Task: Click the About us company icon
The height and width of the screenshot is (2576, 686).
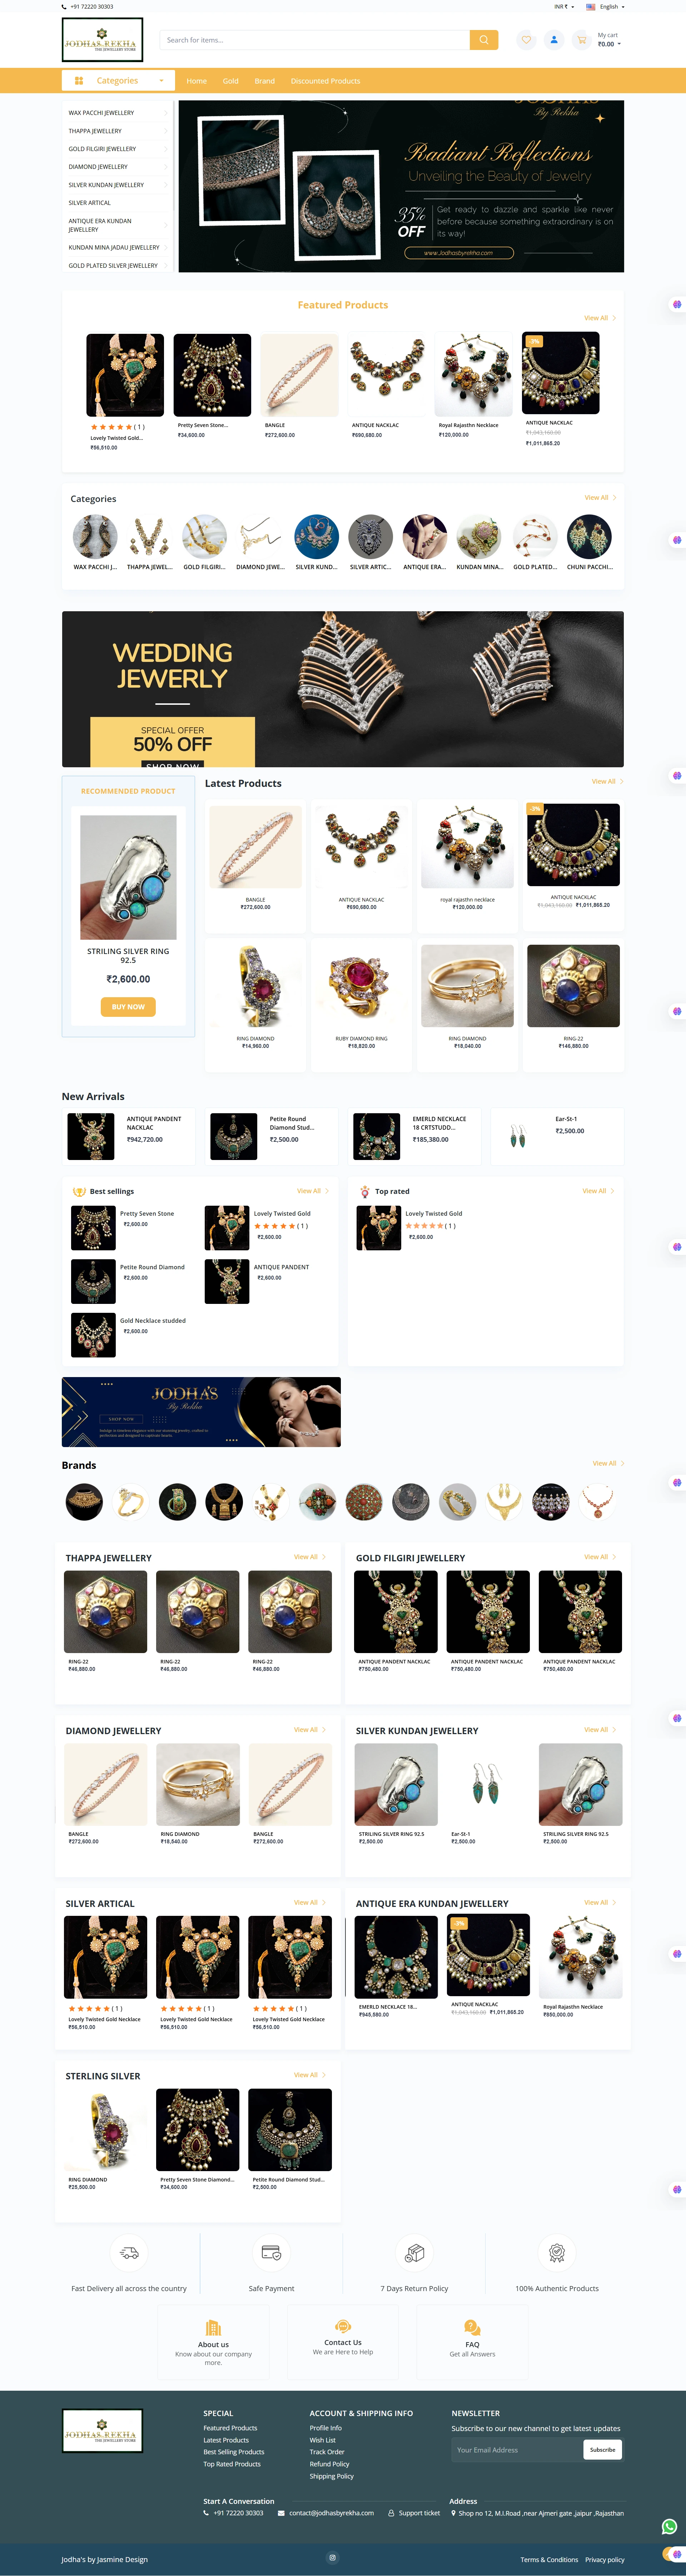Action: pos(213,2328)
